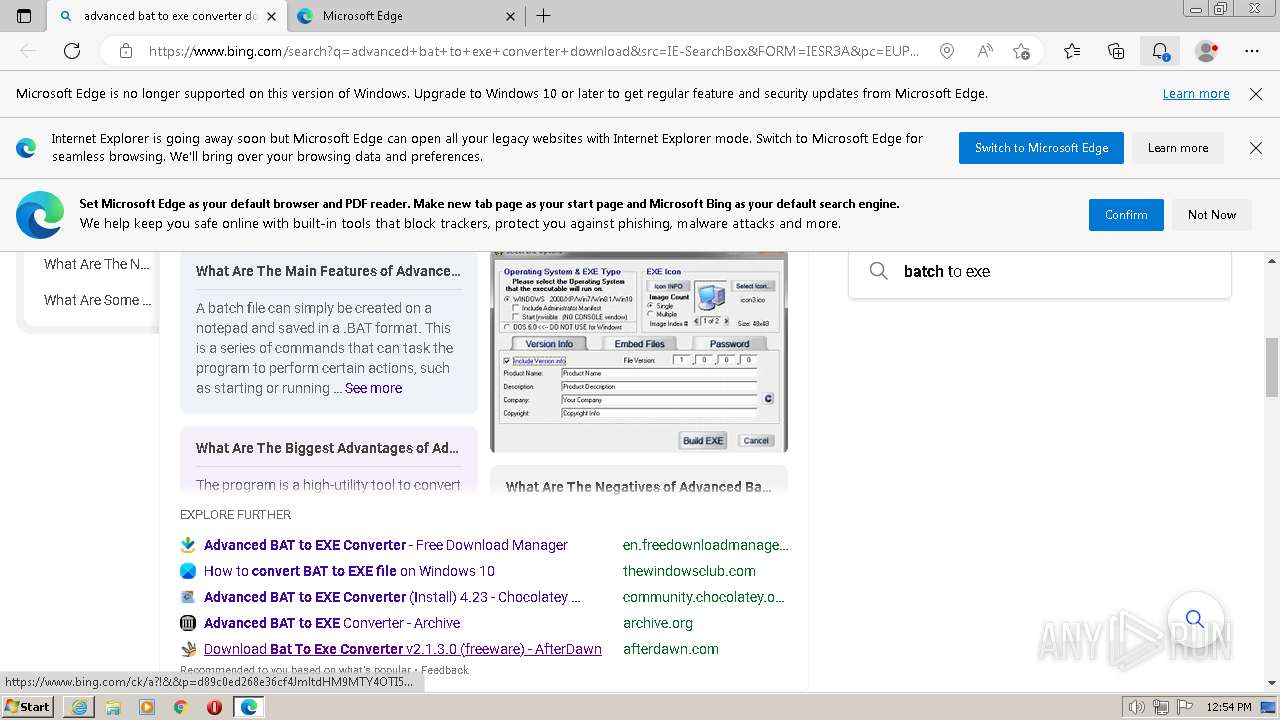Expand 'What Are The Biggest Advantages' card
Image resolution: width=1280 pixels, height=720 pixels.
coord(328,448)
